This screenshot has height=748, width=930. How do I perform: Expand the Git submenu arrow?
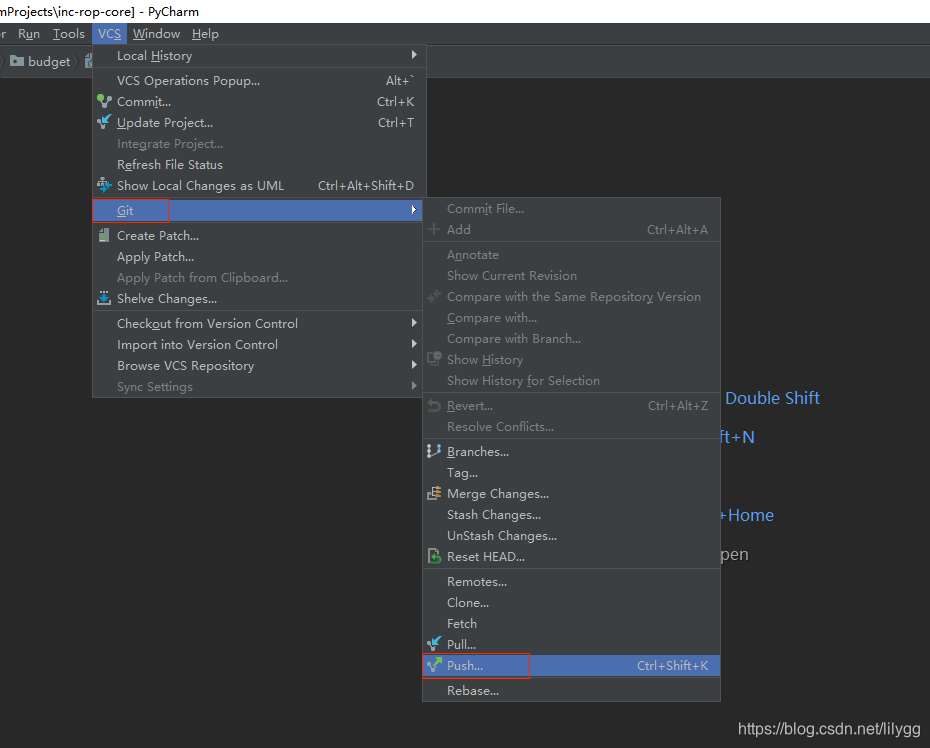pyautogui.click(x=414, y=209)
